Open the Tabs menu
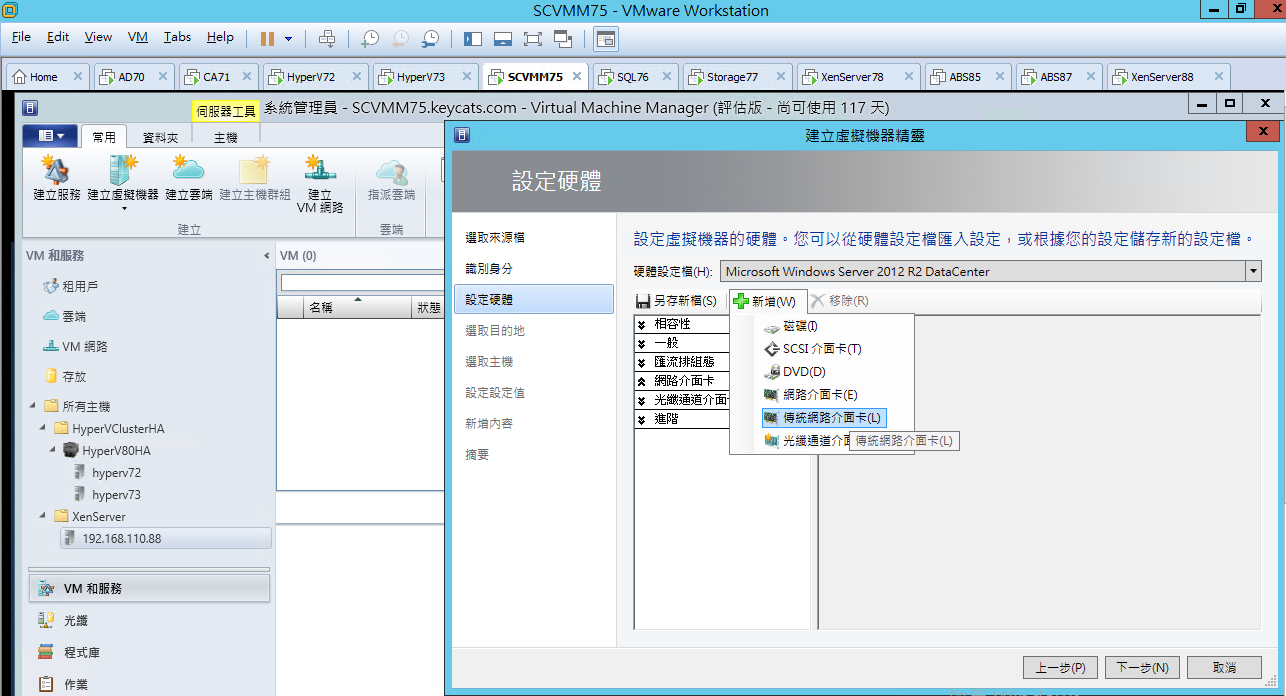This screenshot has height=696, width=1286. click(177, 37)
